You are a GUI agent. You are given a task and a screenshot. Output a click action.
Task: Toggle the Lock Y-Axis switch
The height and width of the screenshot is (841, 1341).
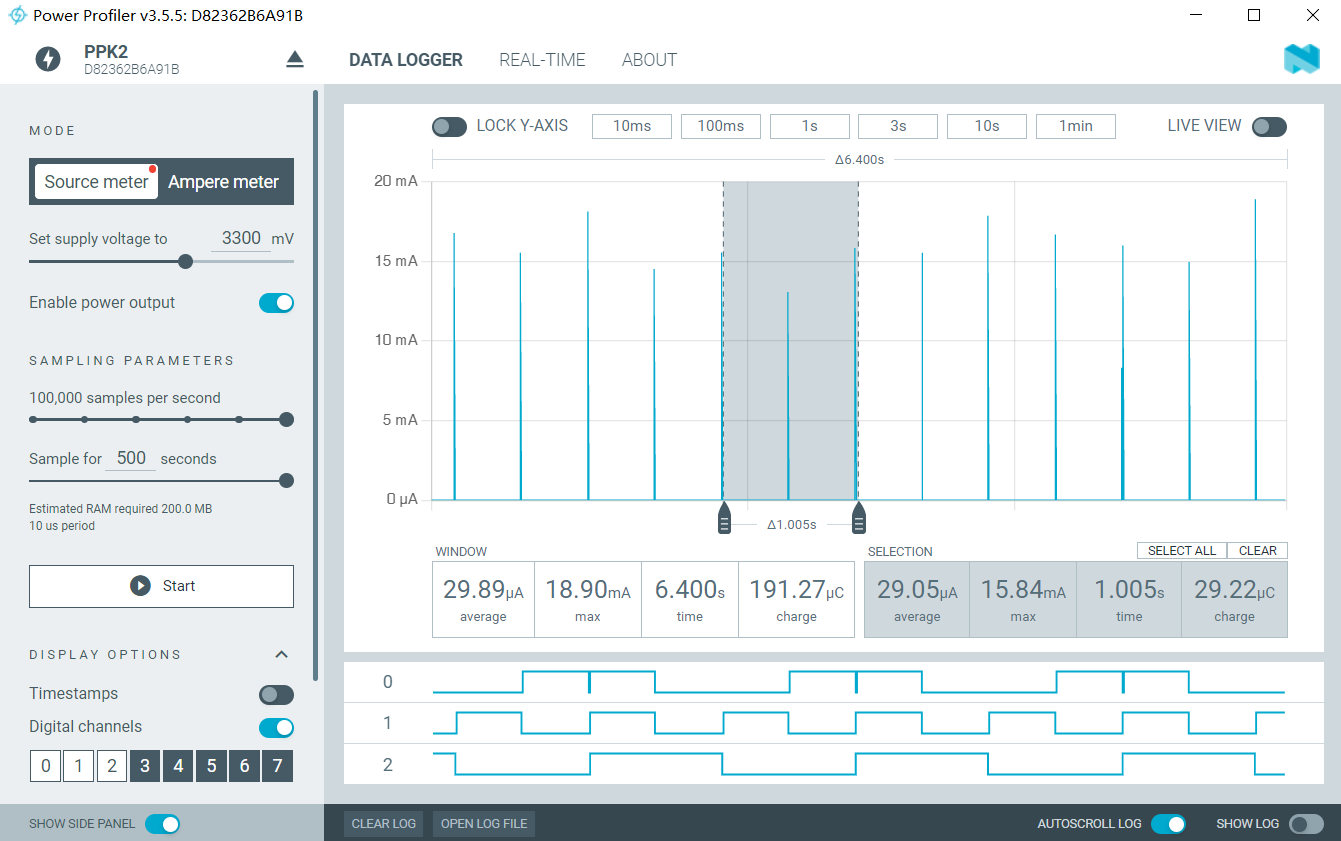pos(449,127)
